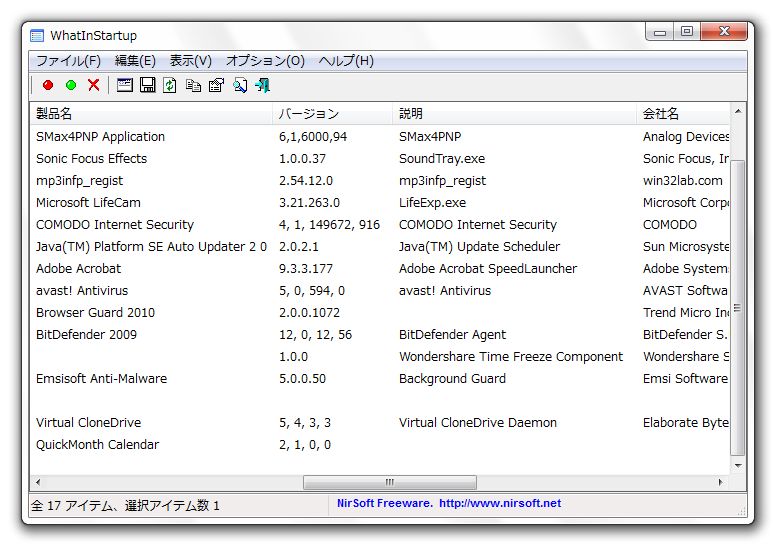780x548 pixels.
Task: Click the BitDefender Agent description cell
Action: click(x=453, y=335)
